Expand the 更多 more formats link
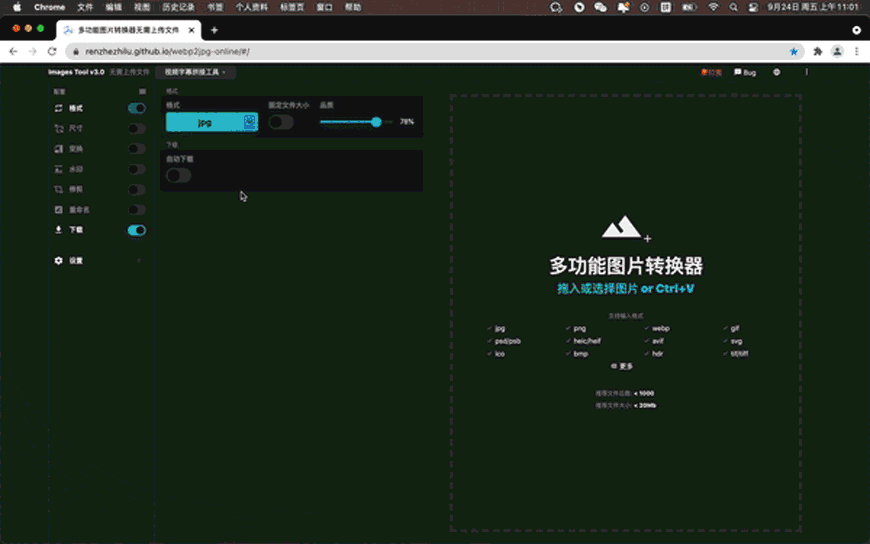This screenshot has width=870, height=544. (622, 366)
